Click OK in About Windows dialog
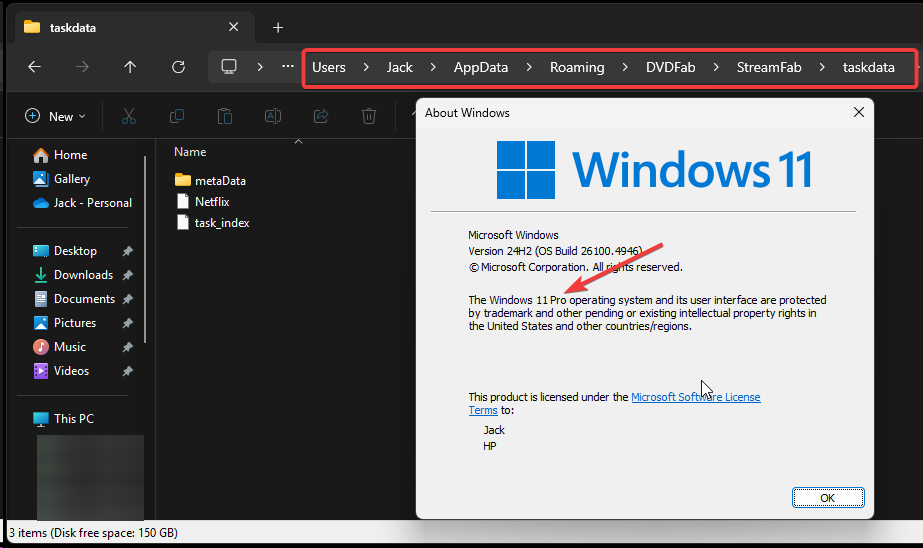The width and height of the screenshot is (923, 548). click(x=827, y=497)
